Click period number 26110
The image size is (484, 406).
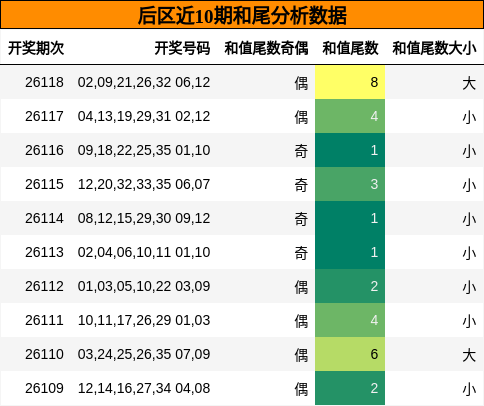(x=44, y=354)
